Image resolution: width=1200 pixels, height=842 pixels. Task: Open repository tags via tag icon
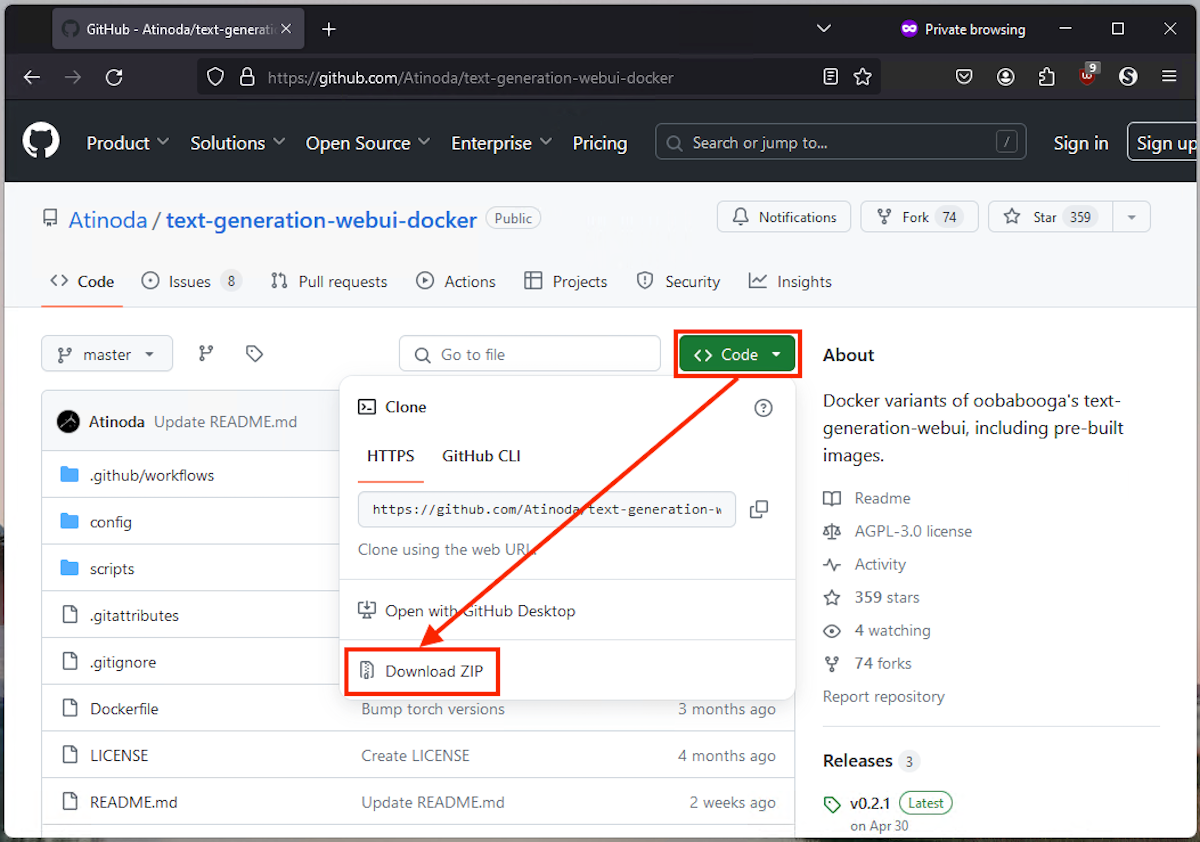(x=253, y=353)
